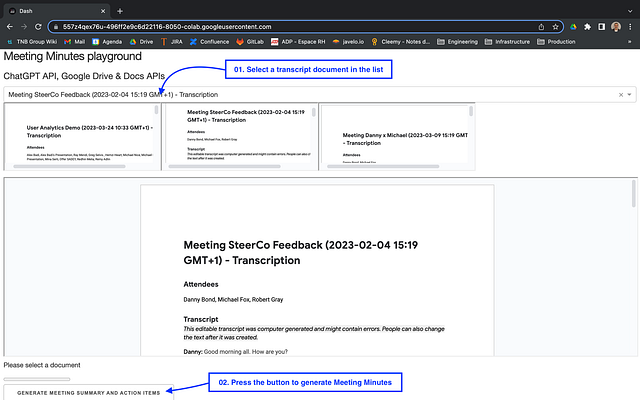
Task: Reload the page with the refresh icon
Action: [38, 27]
